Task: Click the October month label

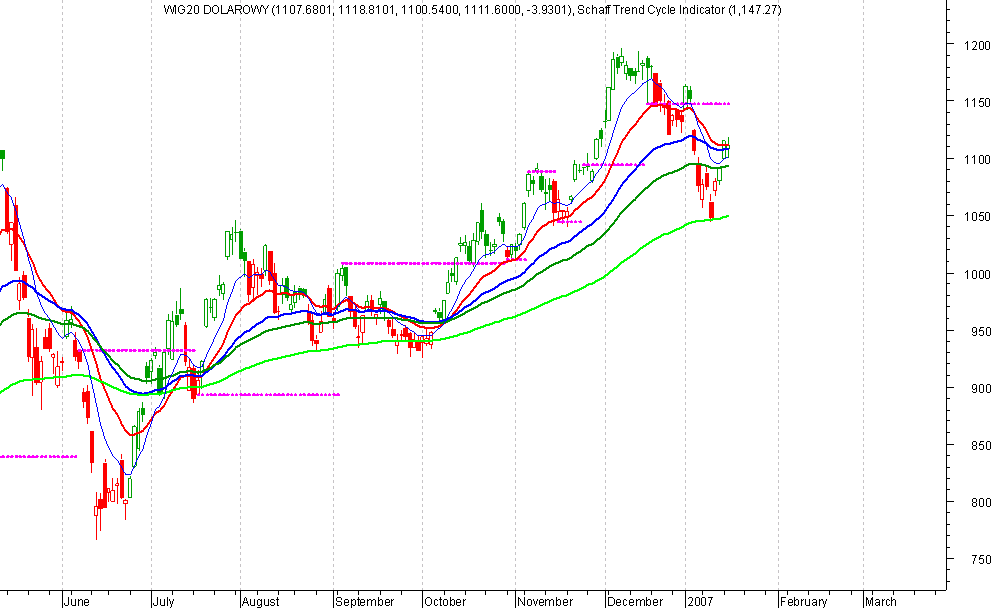Action: click(x=445, y=601)
